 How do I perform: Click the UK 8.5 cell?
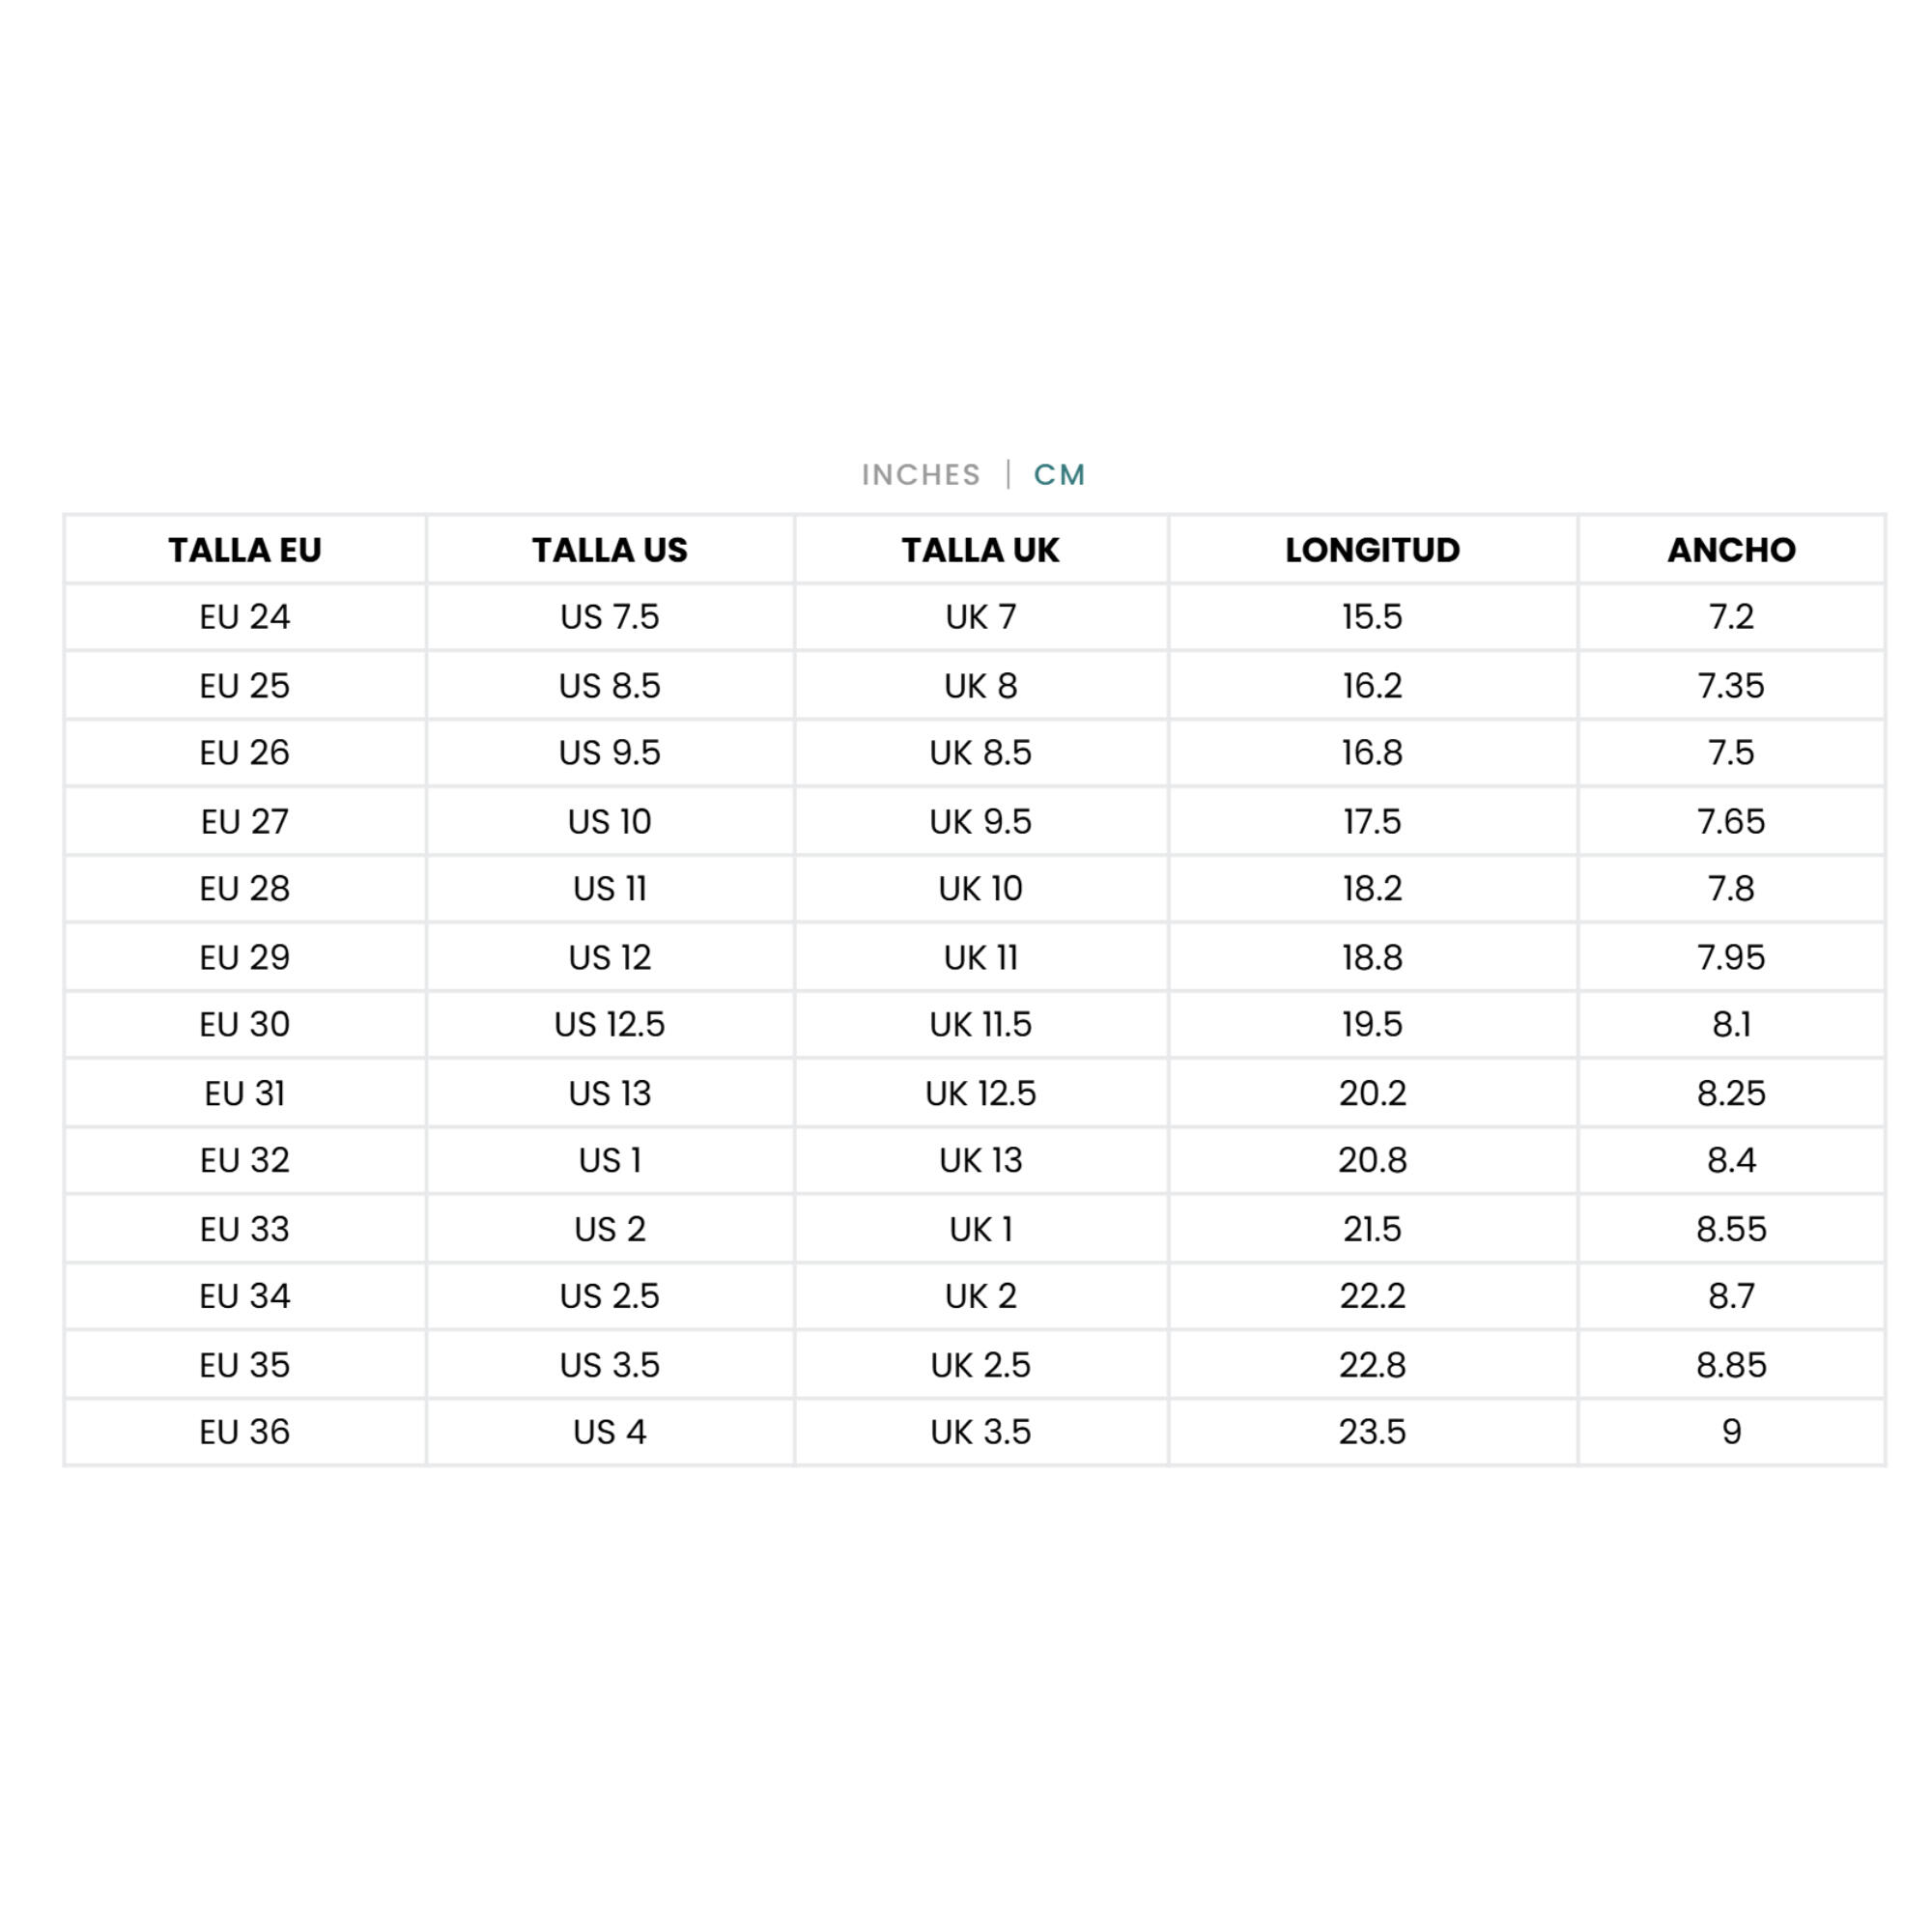coord(981,753)
